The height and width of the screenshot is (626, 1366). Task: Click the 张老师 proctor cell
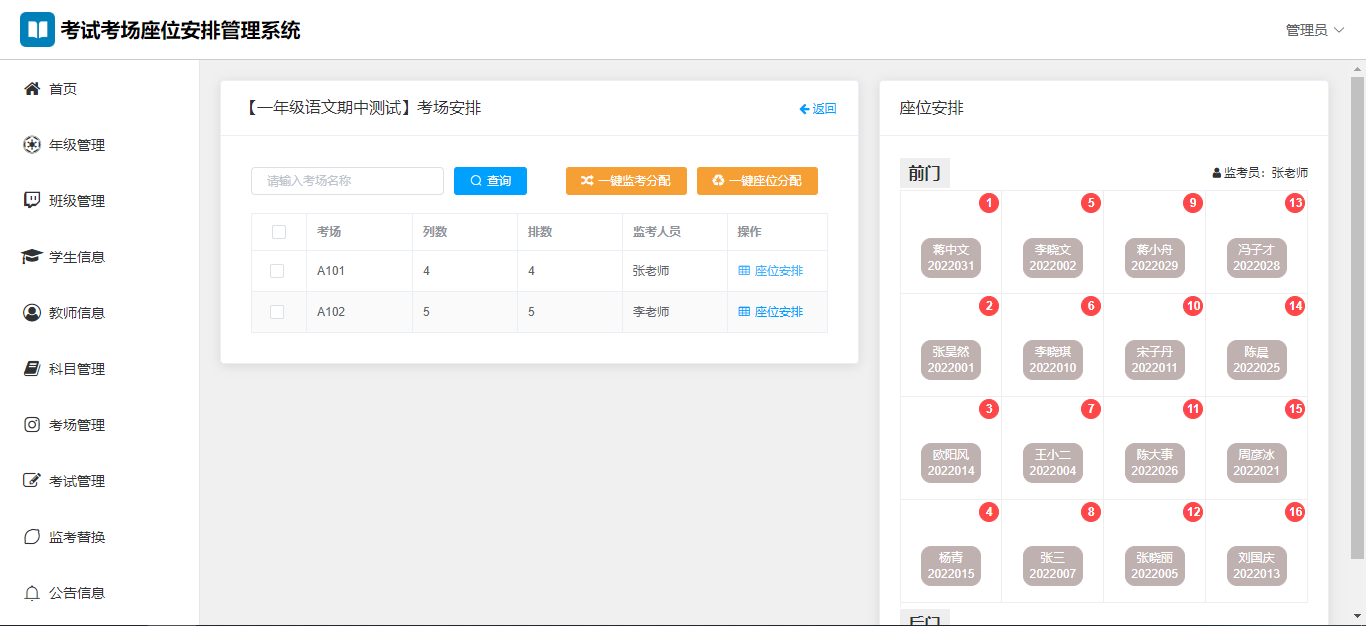[x=674, y=271]
